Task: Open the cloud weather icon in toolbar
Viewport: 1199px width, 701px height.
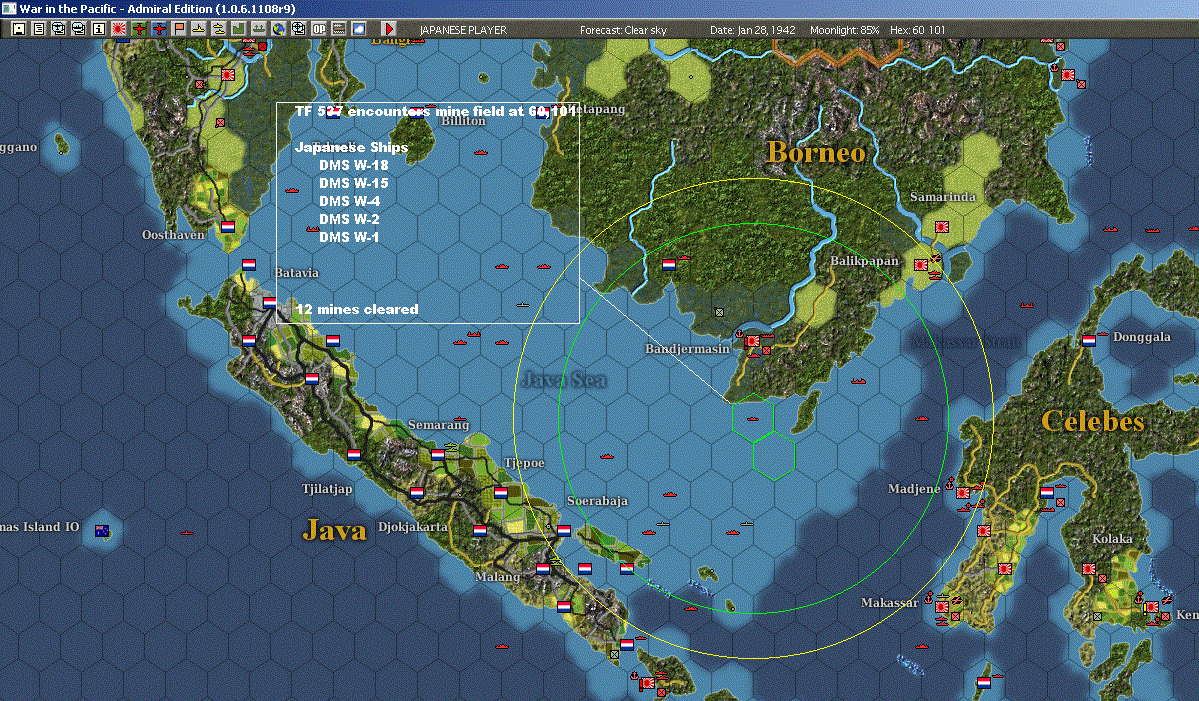Action: coord(359,29)
